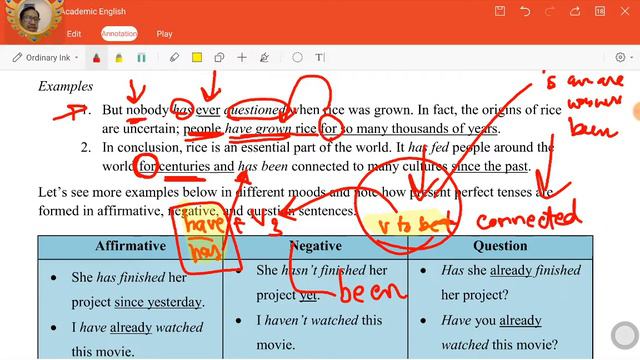This screenshot has height=360, width=640.
Task: Close the Academic English document
Action: (x=625, y=11)
